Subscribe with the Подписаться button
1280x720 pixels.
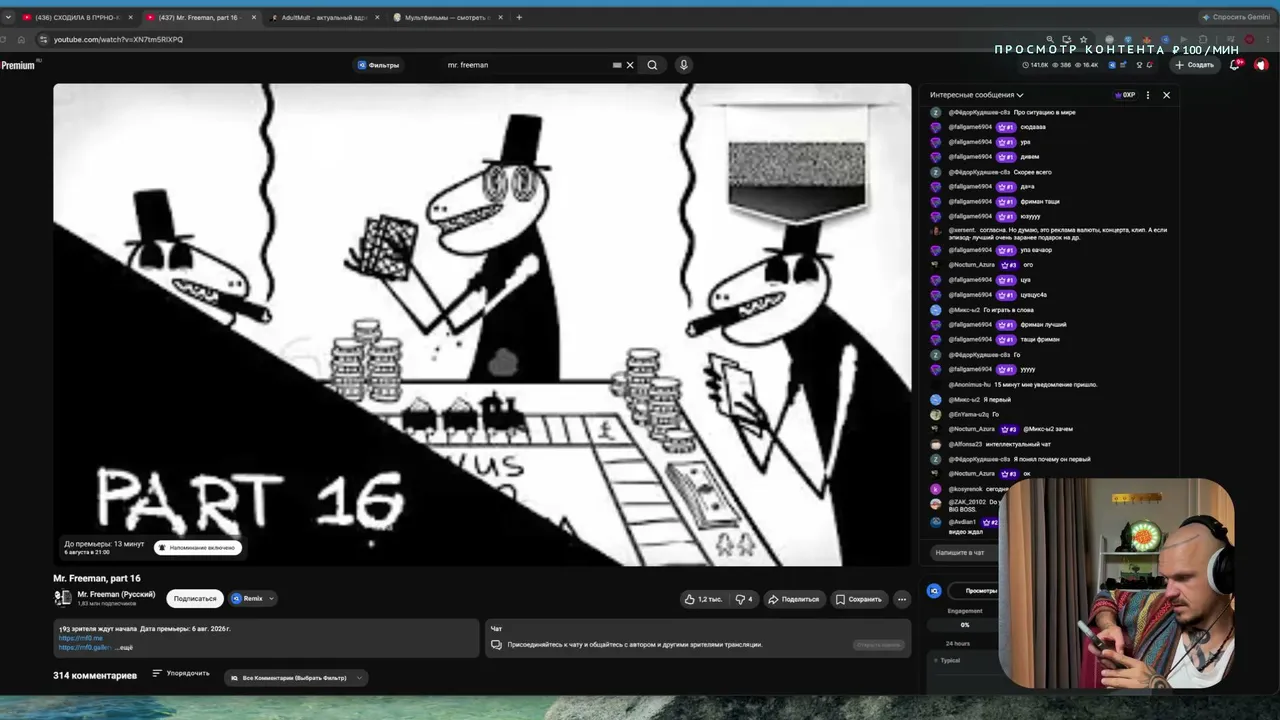tap(195, 598)
